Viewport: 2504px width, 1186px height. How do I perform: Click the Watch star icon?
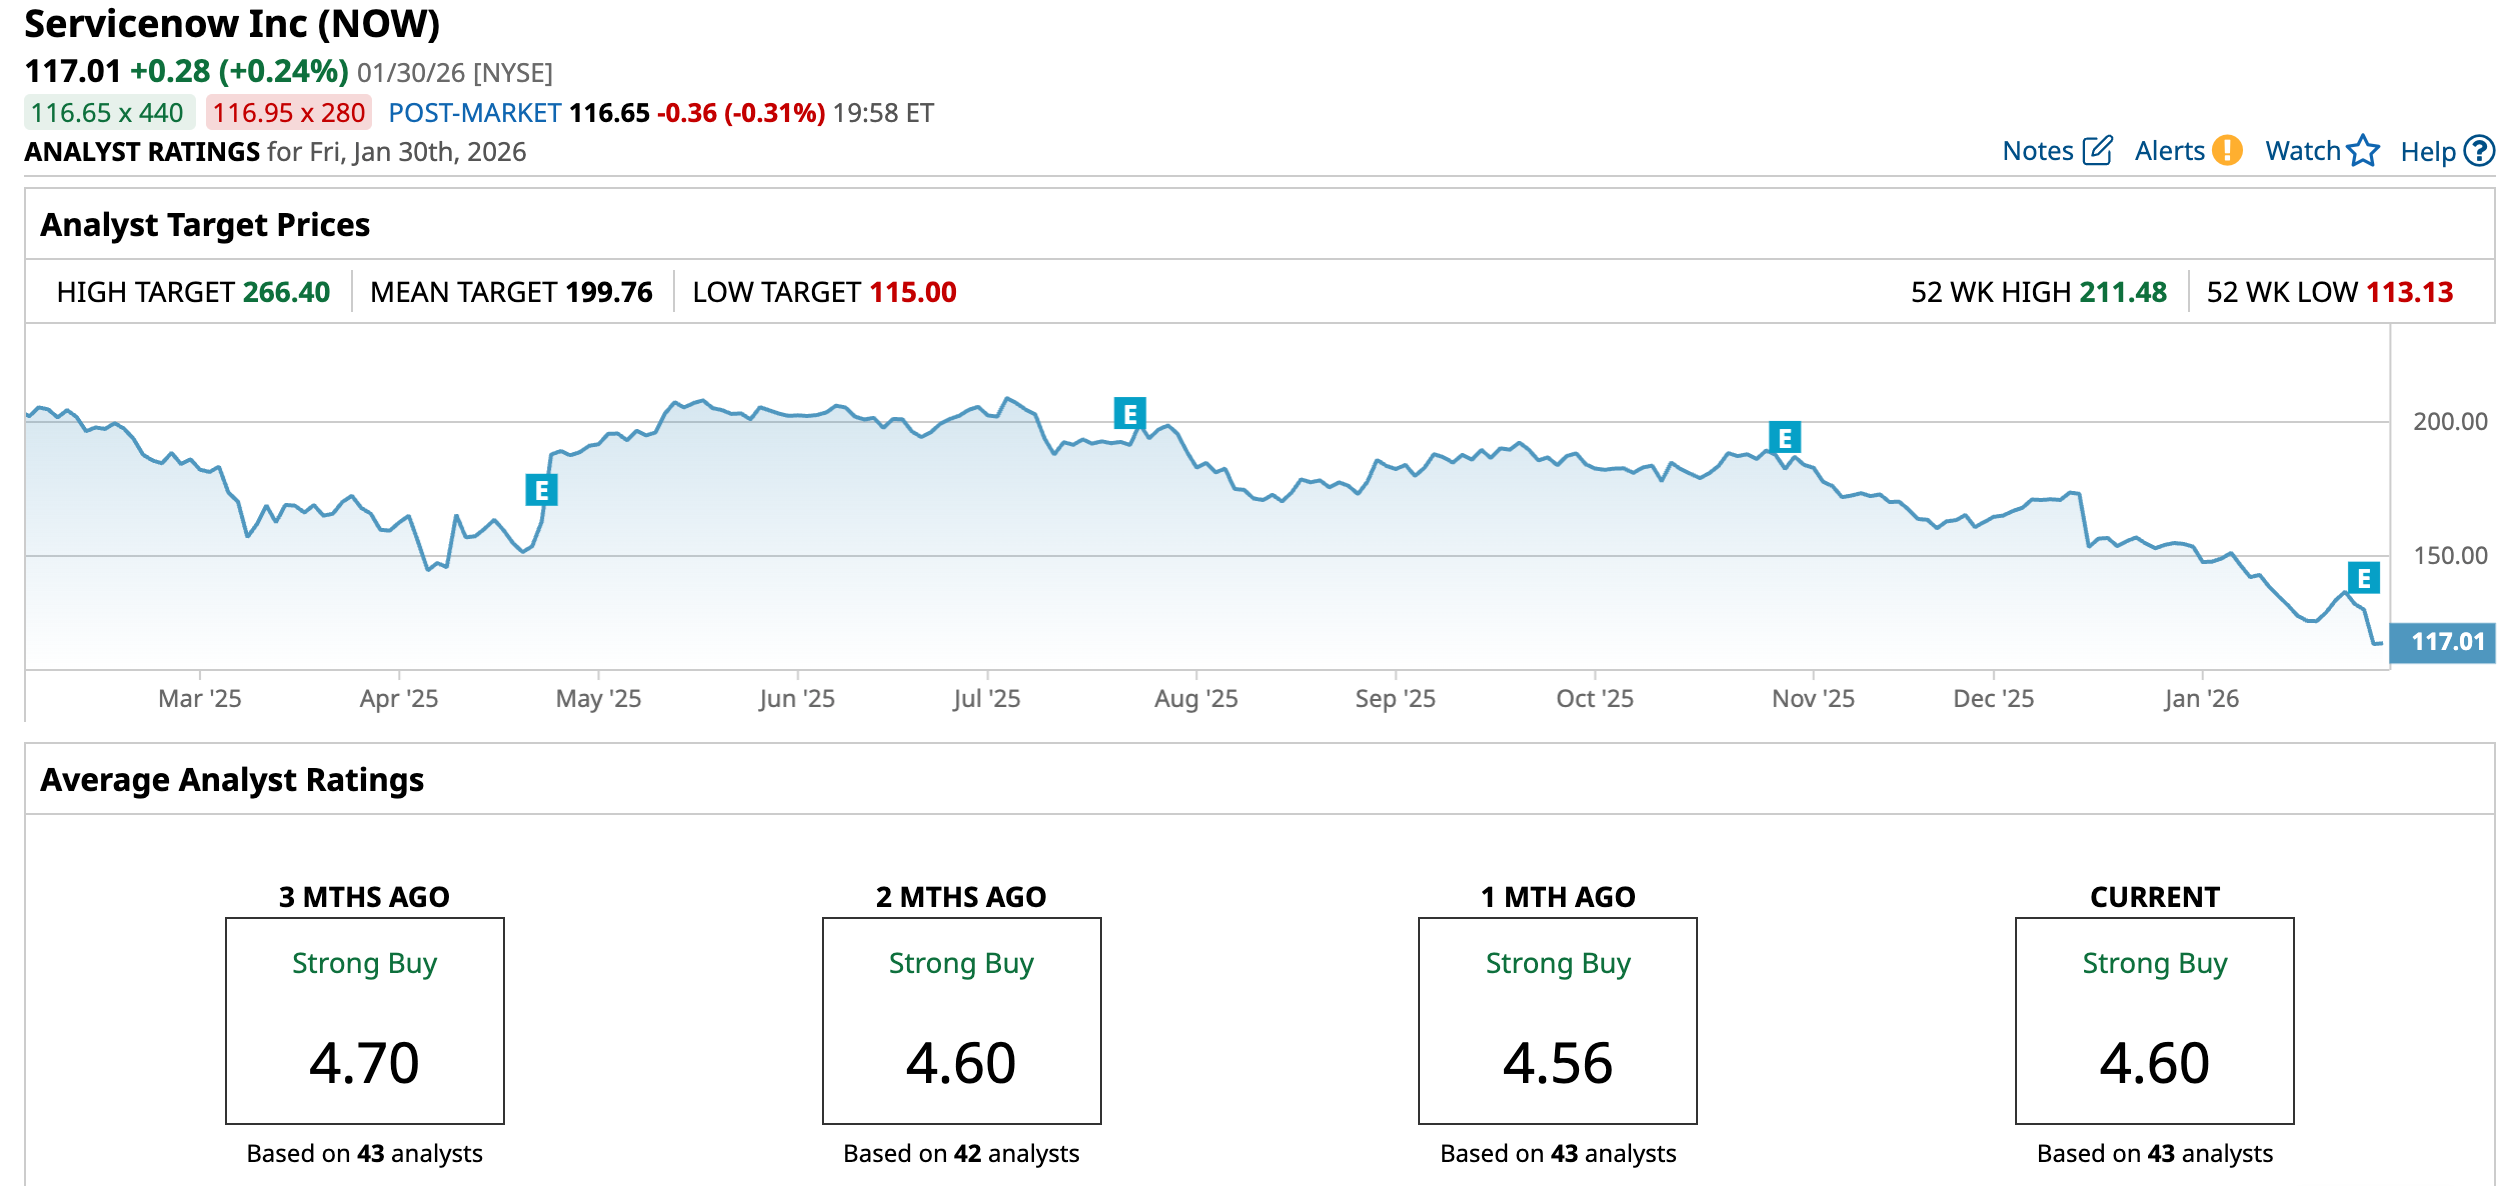point(2363,151)
